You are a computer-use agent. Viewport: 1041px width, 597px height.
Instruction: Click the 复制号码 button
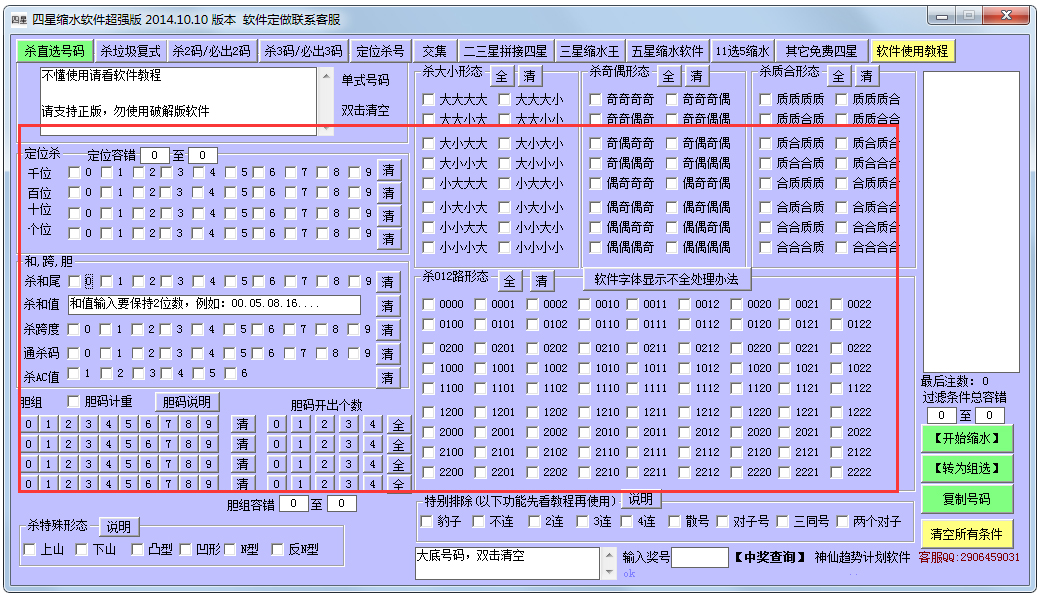[966, 498]
